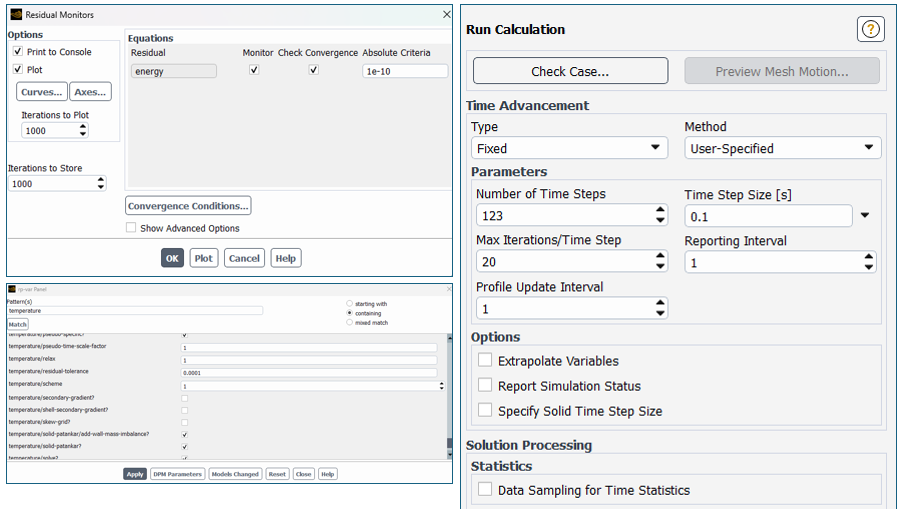
Task: Check temperature/shell-secondary-gradient? box
Action: click(185, 410)
